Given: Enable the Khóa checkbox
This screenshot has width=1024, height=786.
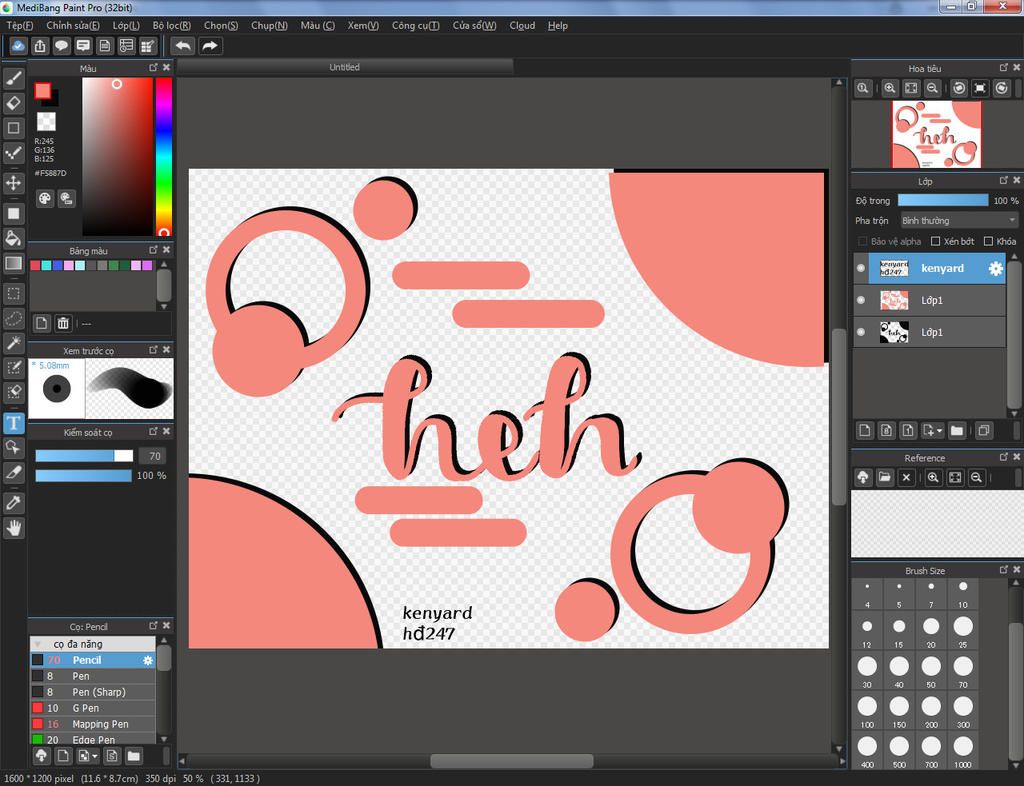Looking at the screenshot, I should click(988, 242).
